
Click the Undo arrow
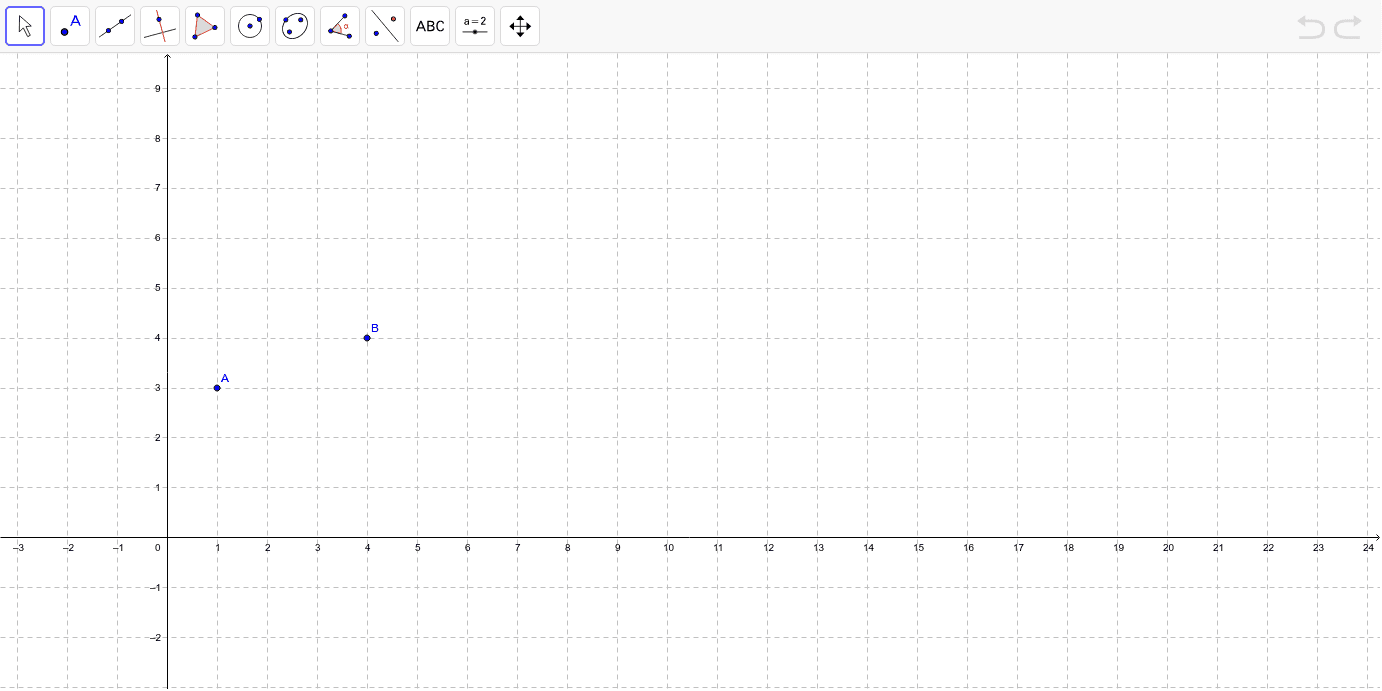[x=1311, y=27]
